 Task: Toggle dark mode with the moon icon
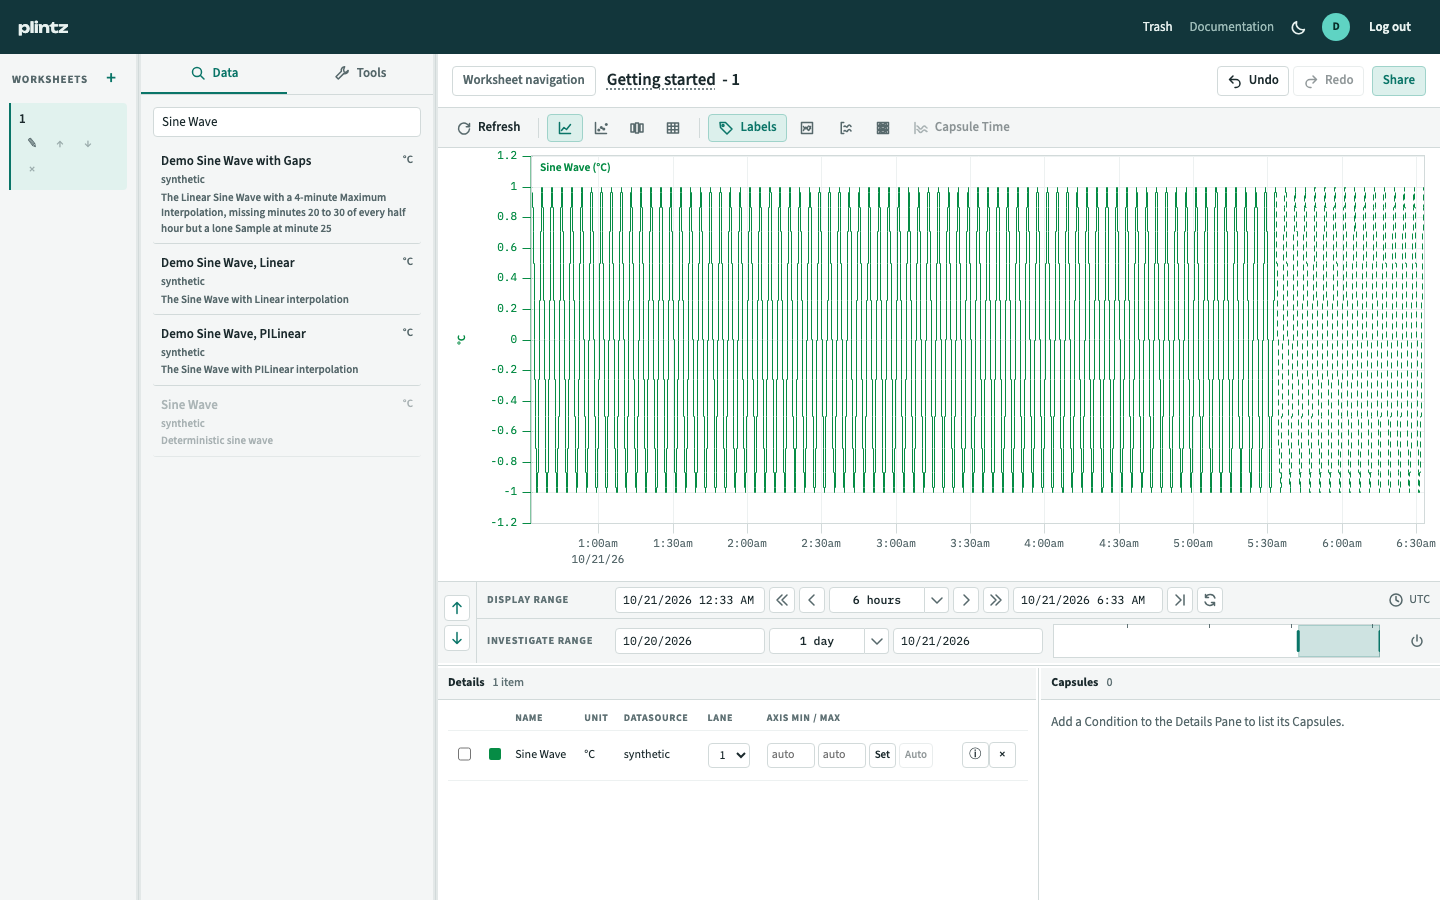tap(1298, 27)
